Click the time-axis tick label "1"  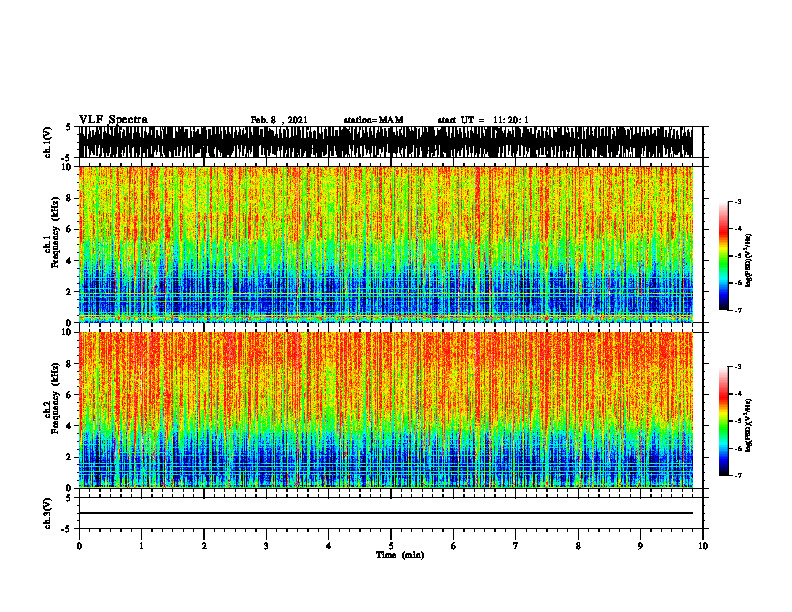coord(141,546)
